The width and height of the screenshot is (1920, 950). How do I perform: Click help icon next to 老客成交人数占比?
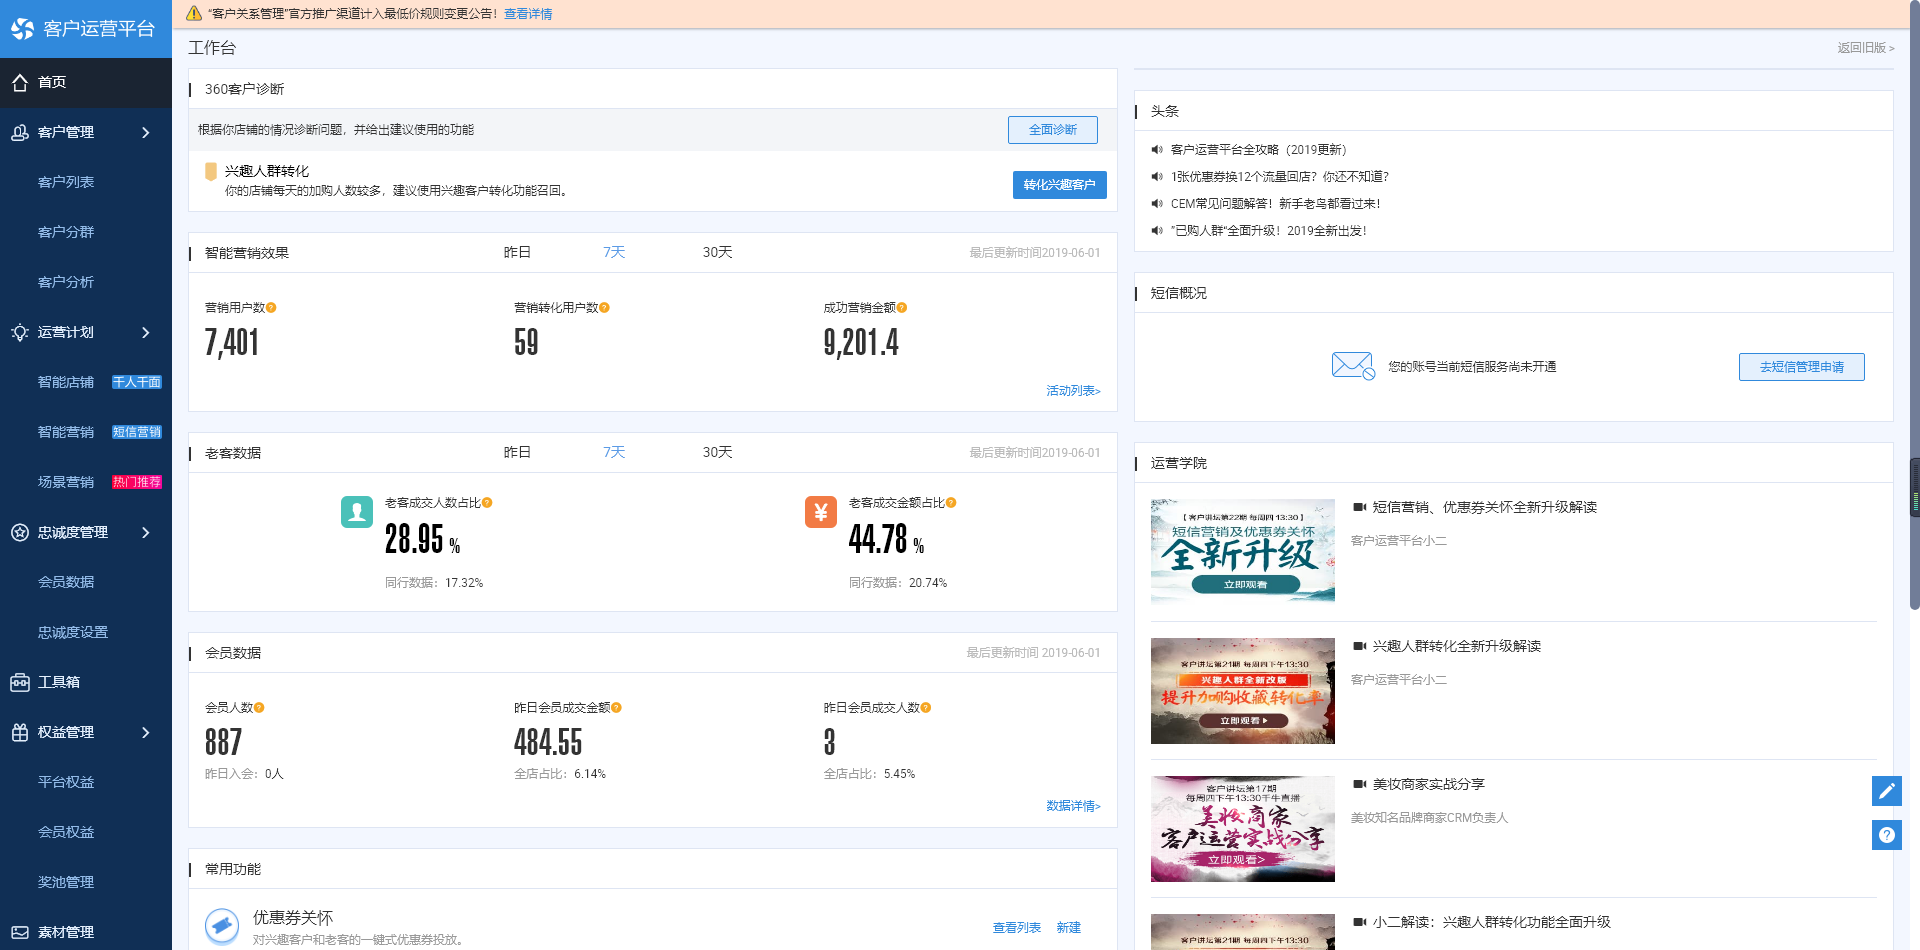487,503
